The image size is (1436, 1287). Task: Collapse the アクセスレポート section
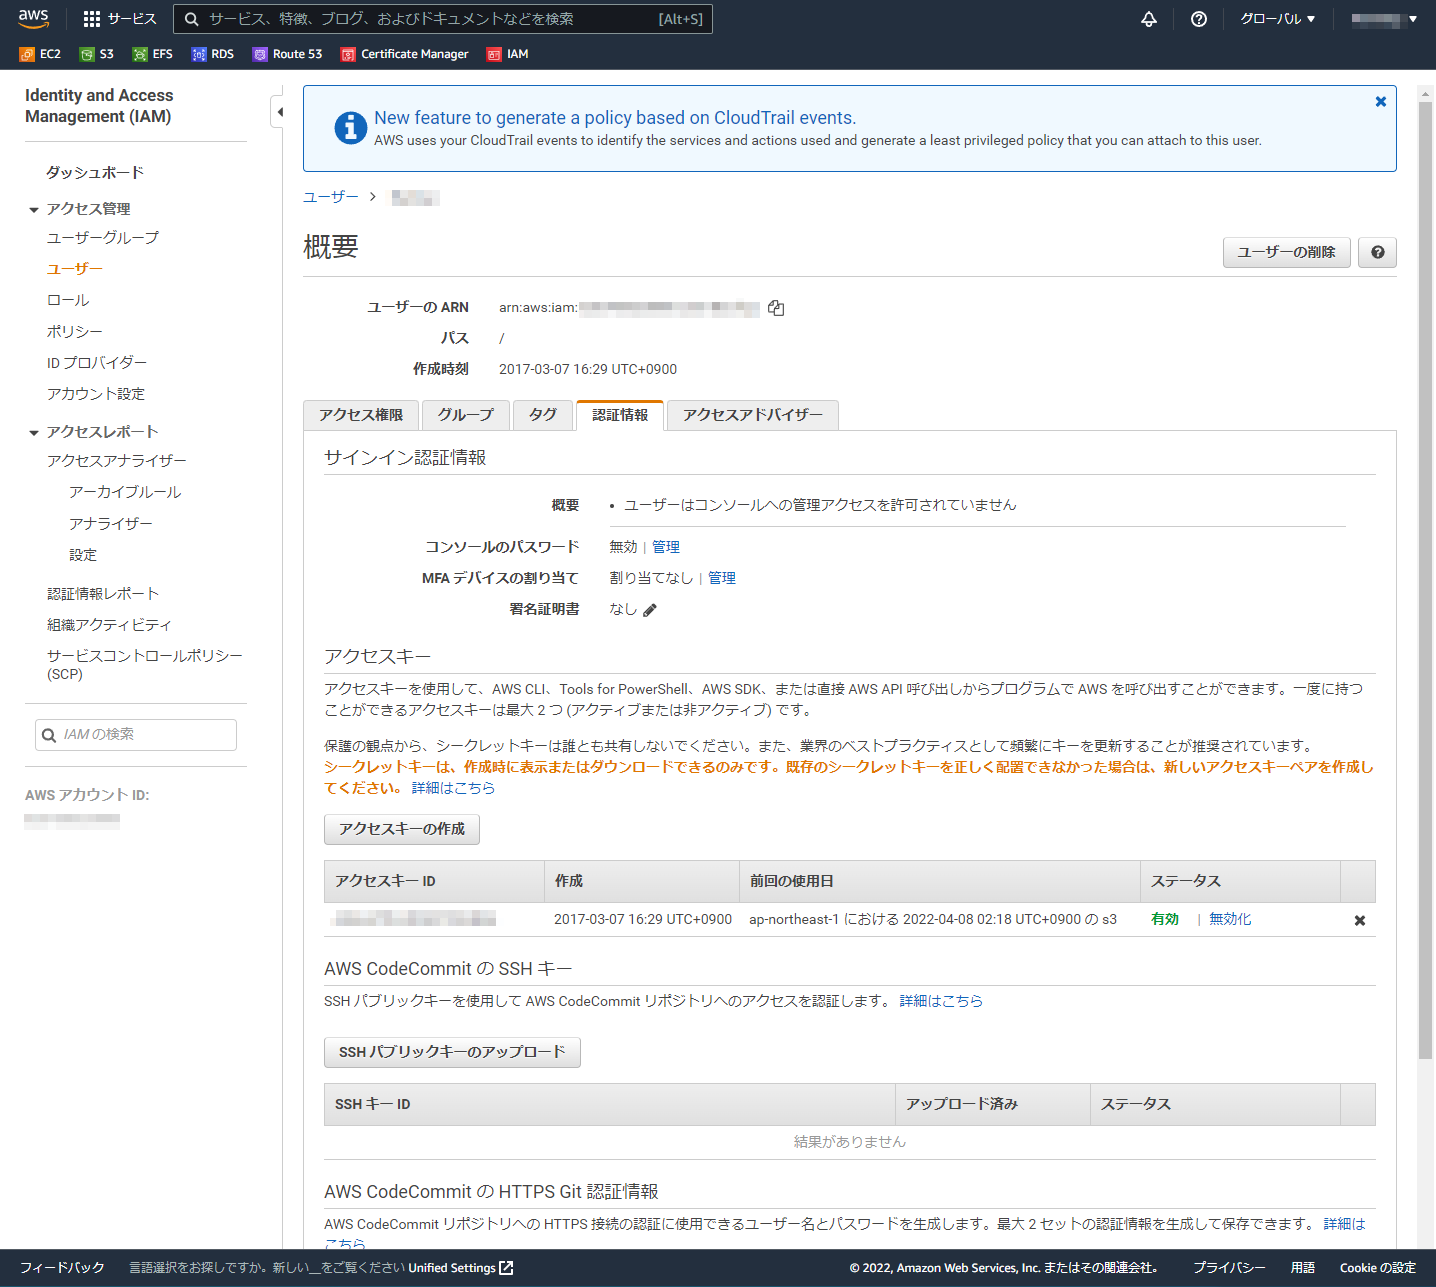[x=34, y=433]
